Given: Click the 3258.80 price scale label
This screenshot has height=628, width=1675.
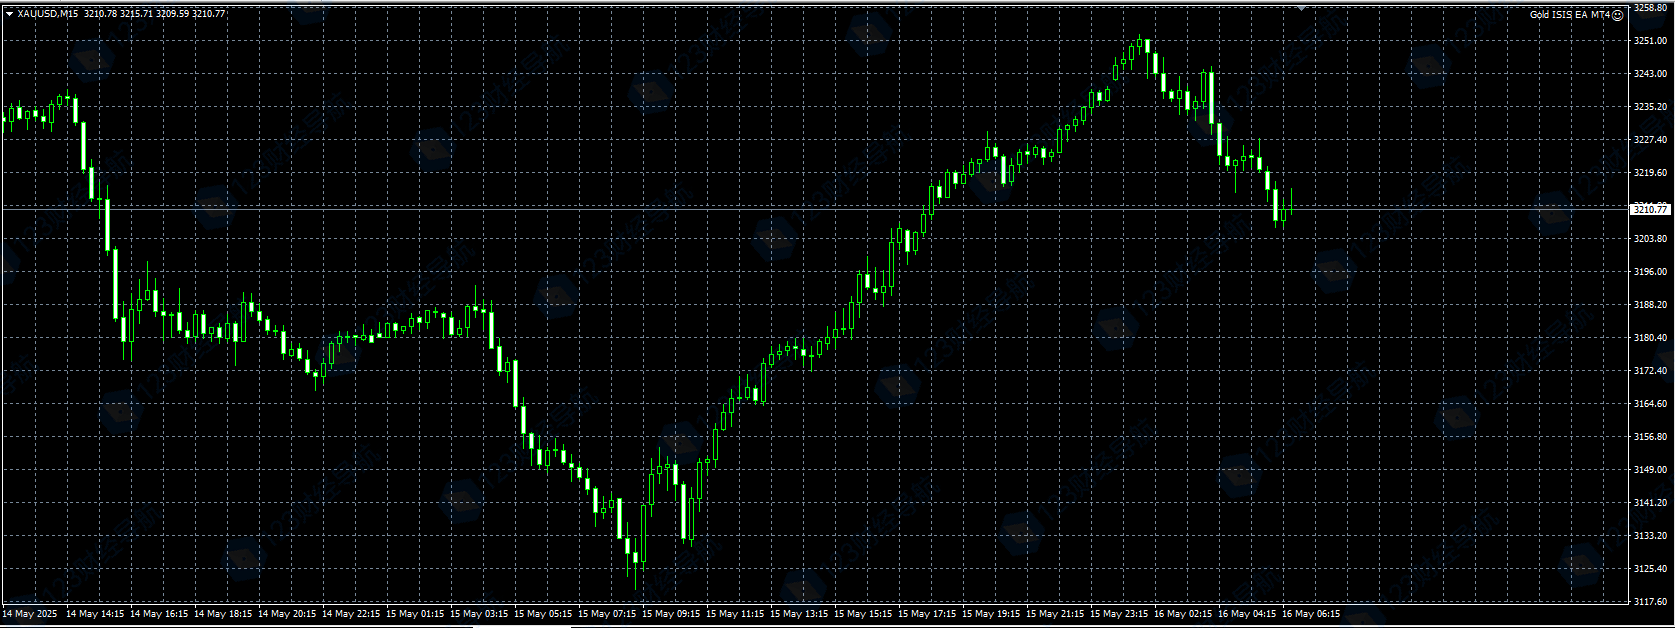Looking at the screenshot, I should [1650, 8].
